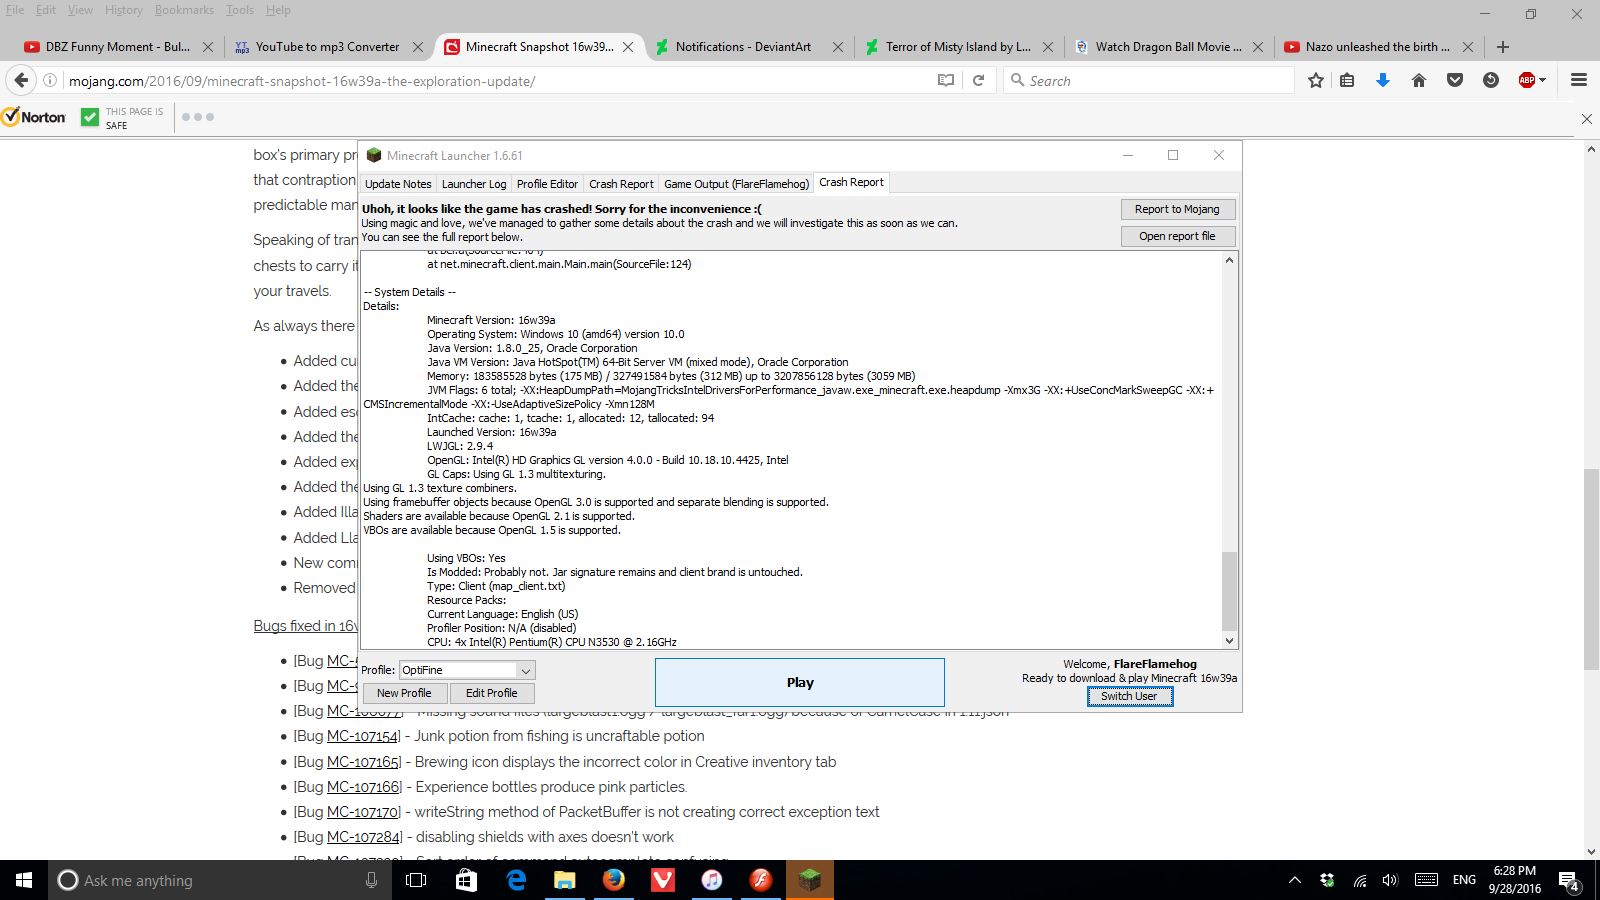Switch to the Update Notes tab
Viewport: 1600px width, 900px height.
point(398,184)
